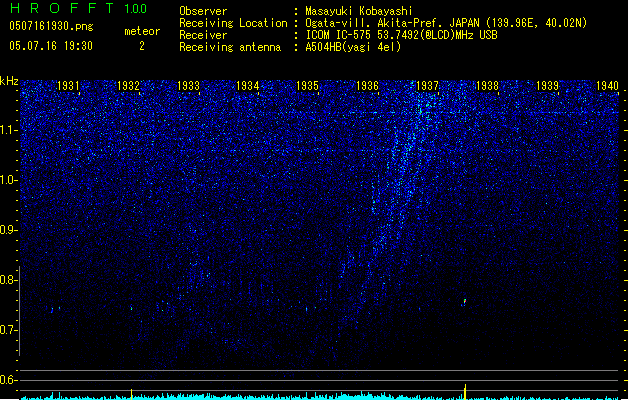Click the 1938 time marker
The height and width of the screenshot is (400, 629).
(487, 86)
